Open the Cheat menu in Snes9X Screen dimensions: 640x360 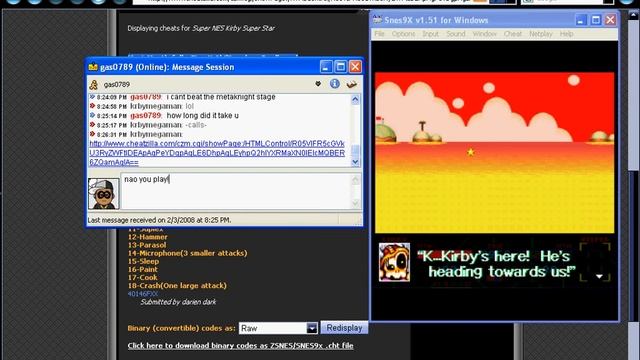[x=513, y=34]
